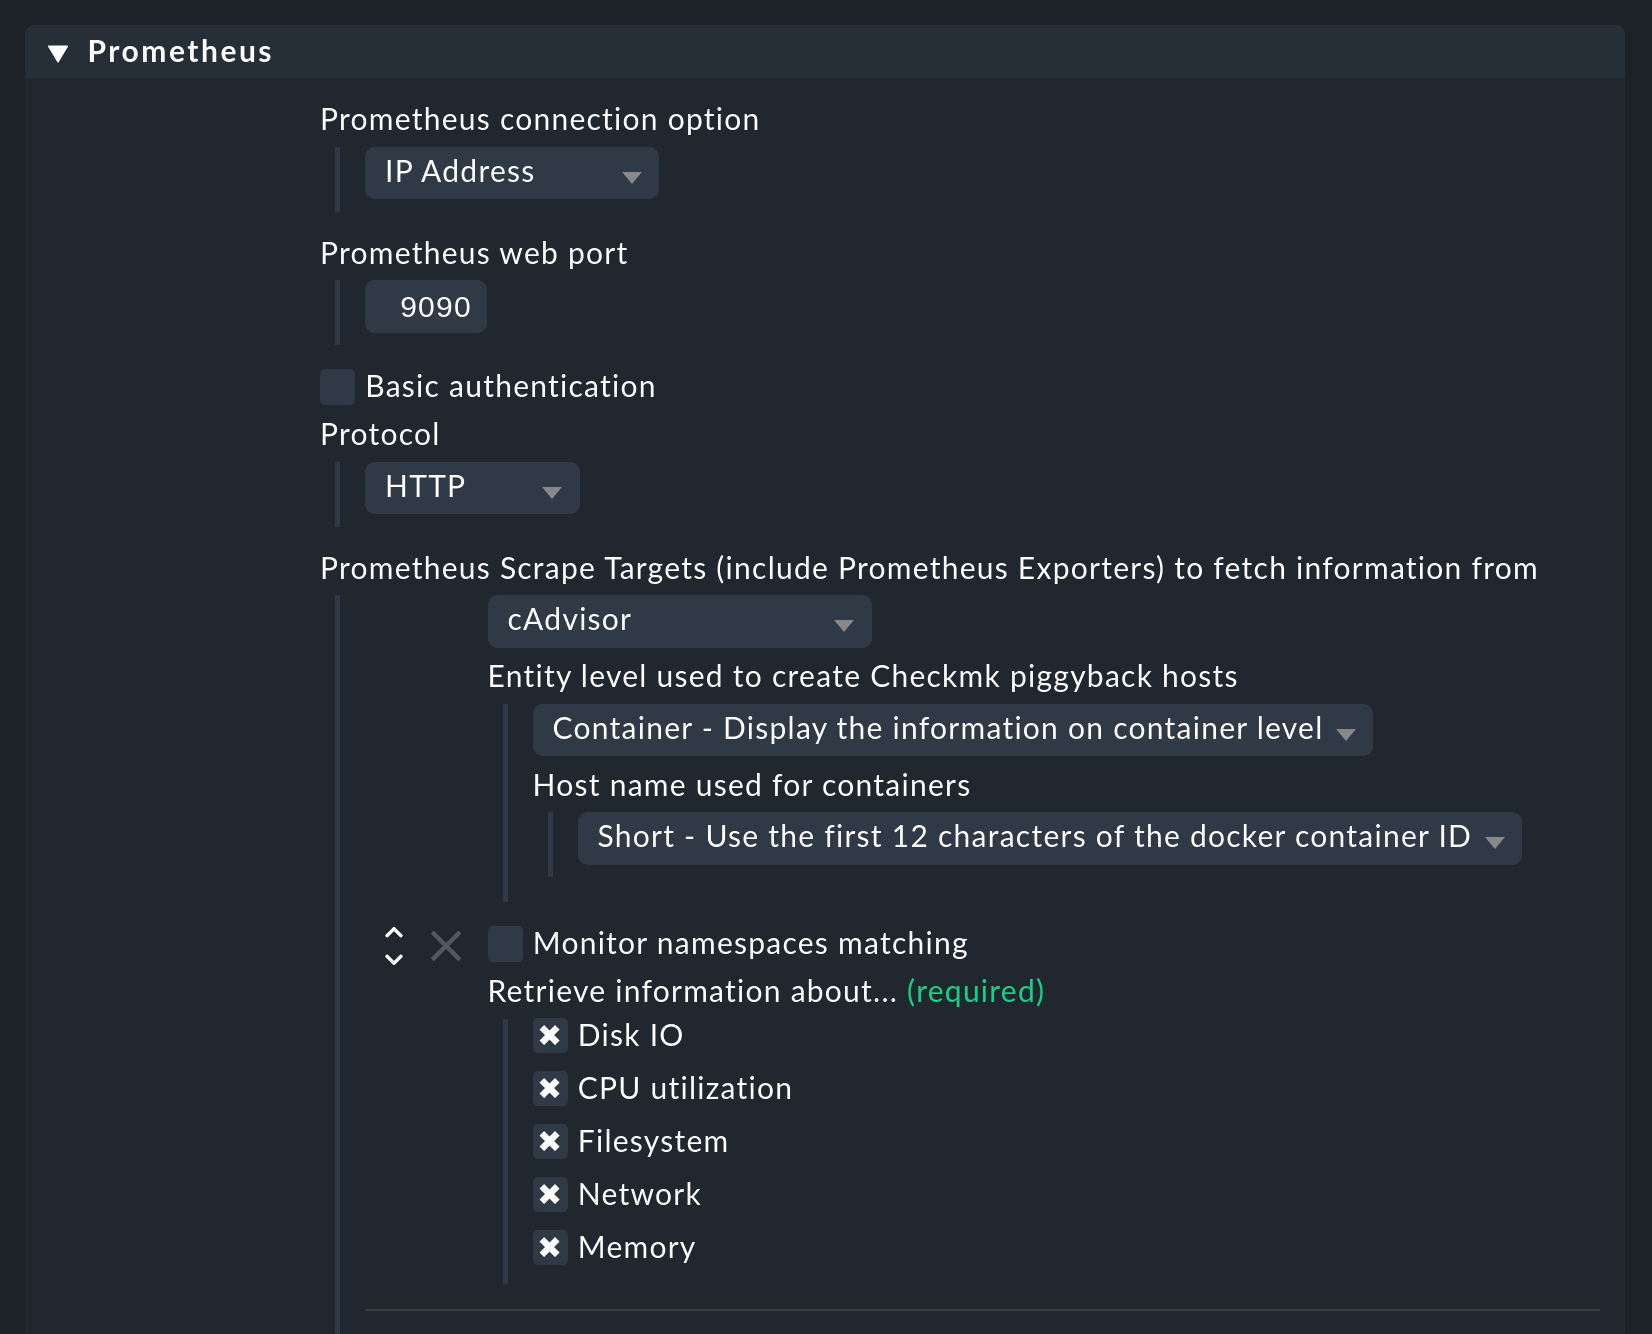Open the cAdvisor scrape target dropdown
1652x1334 pixels.
679,621
